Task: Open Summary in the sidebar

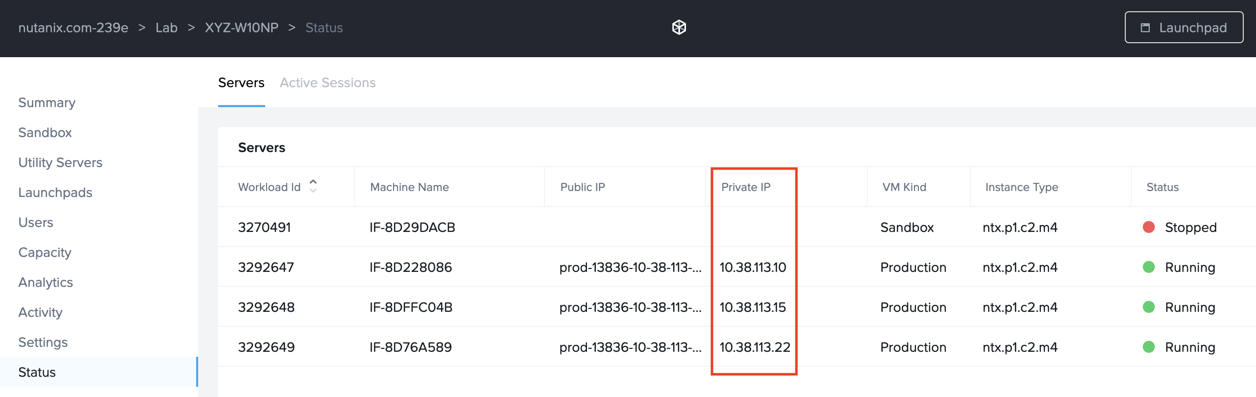Action: click(x=47, y=102)
